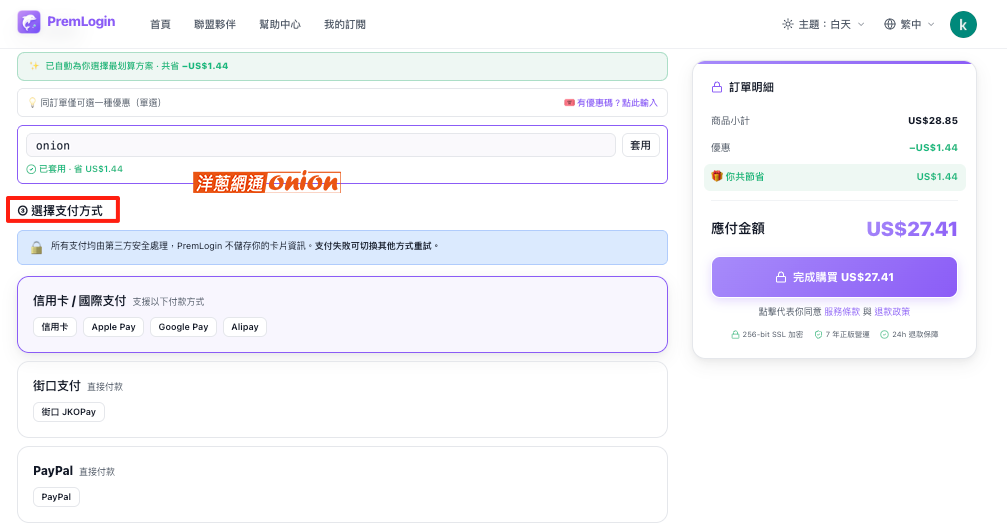
Task: Click 商品小計 US$28.85 amount
Action: [933, 121]
